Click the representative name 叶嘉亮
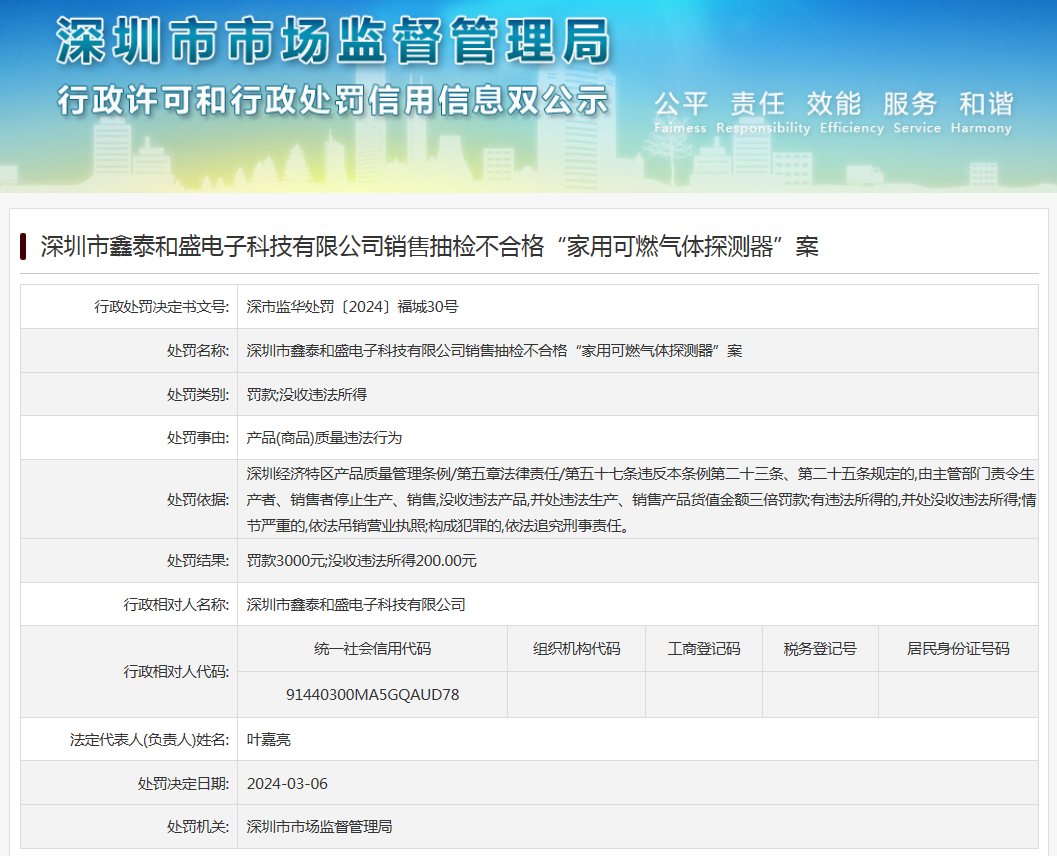 click(268, 739)
